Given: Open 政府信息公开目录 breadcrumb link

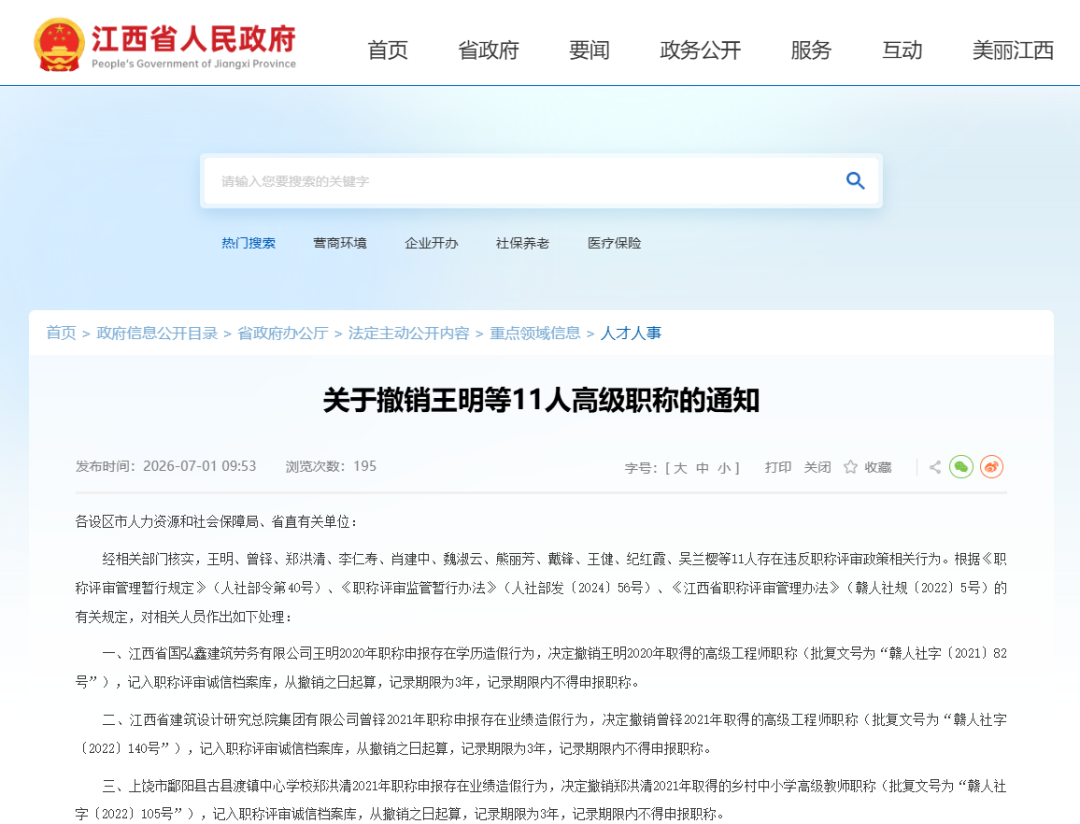Looking at the screenshot, I should (157, 333).
